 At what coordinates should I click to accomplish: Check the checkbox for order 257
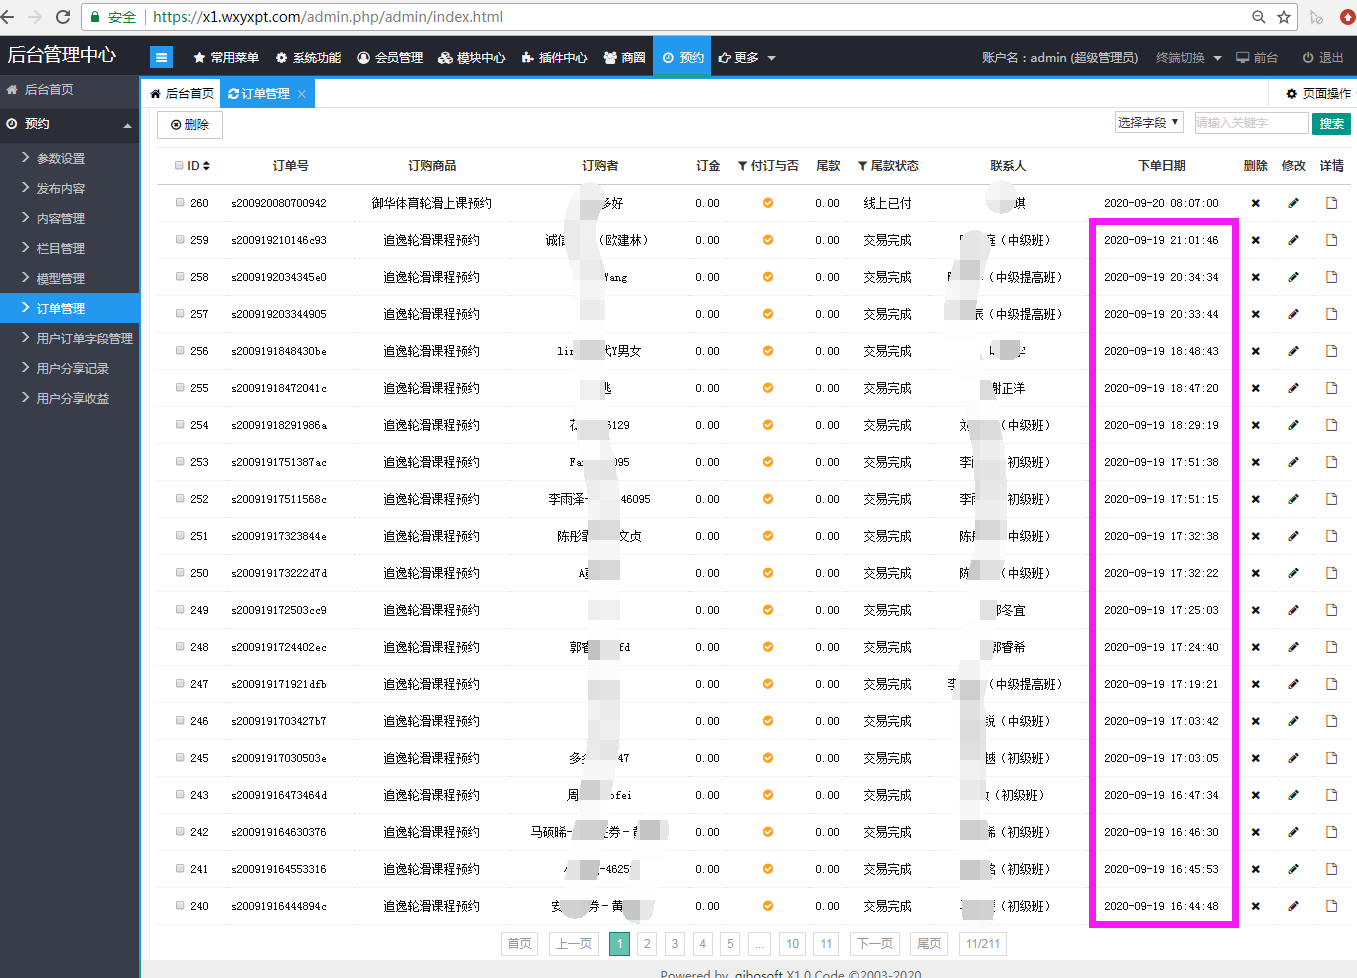[180, 314]
